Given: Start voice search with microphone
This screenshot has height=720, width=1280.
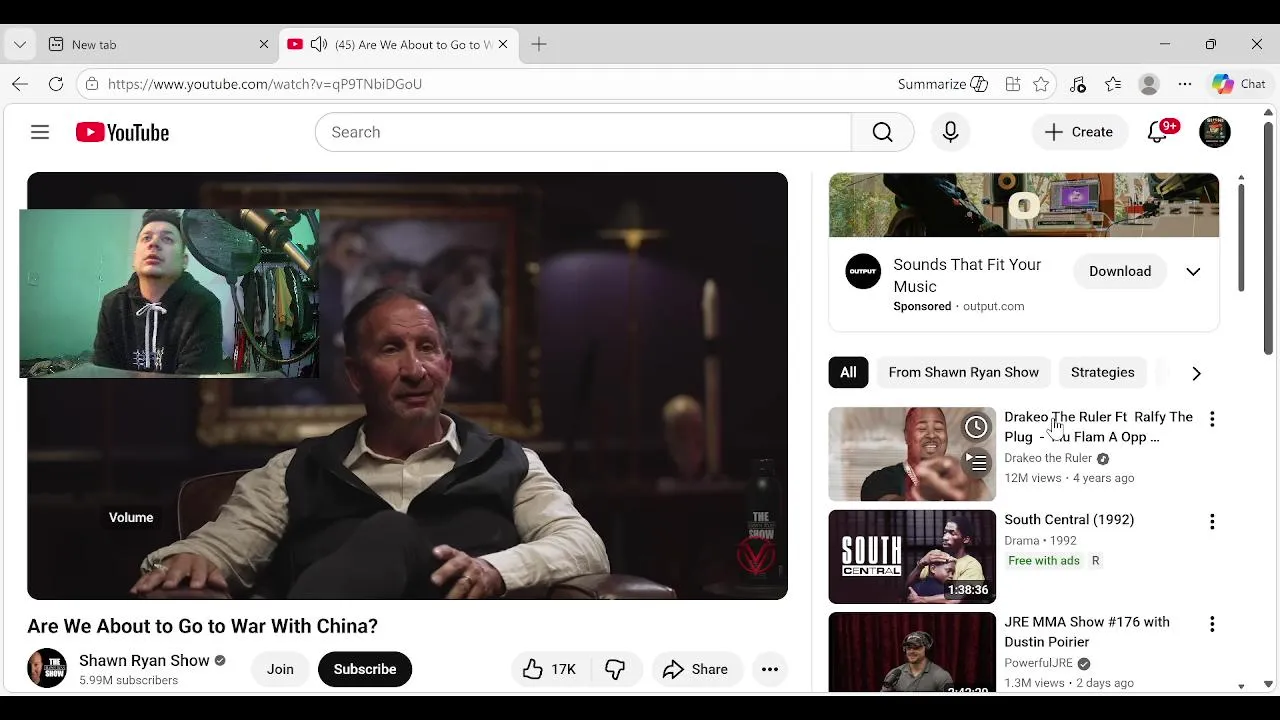Looking at the screenshot, I should pyautogui.click(x=950, y=132).
